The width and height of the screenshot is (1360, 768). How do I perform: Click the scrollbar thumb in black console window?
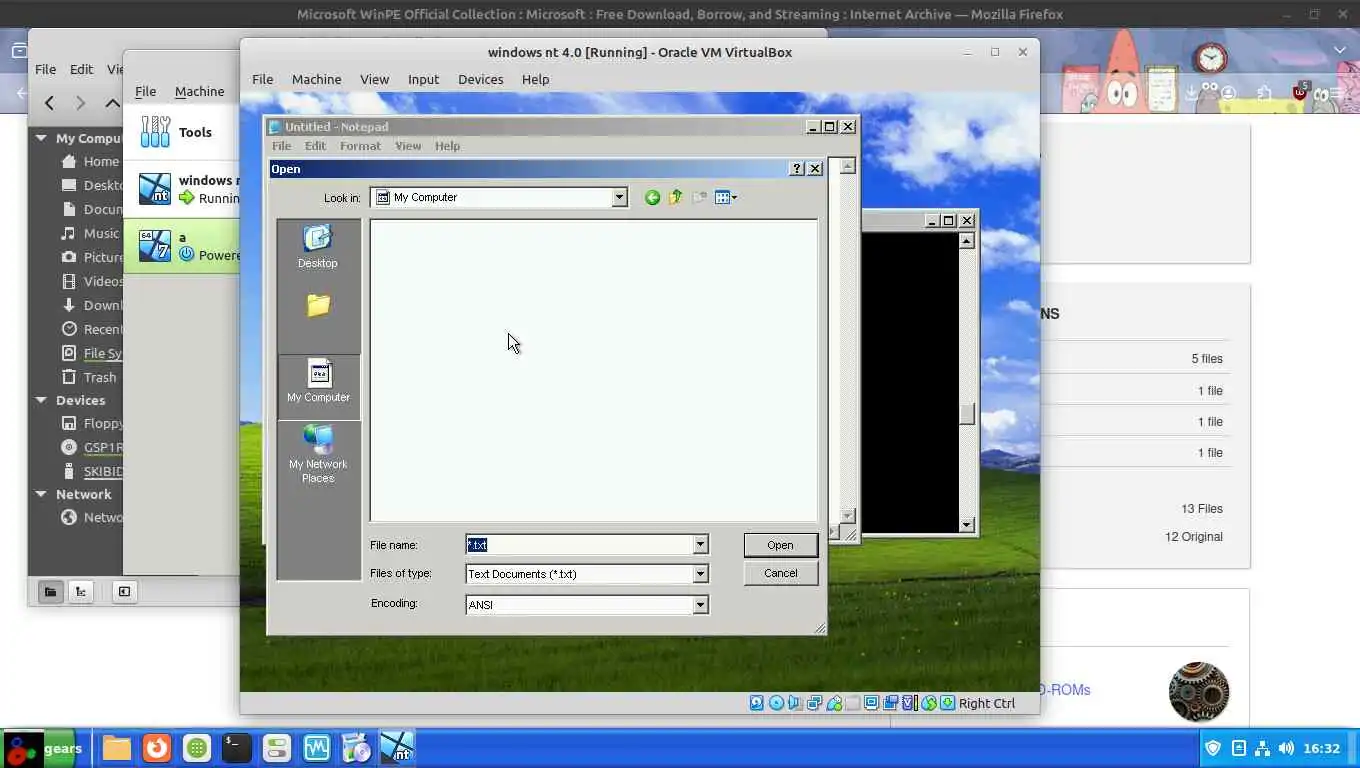(x=966, y=414)
